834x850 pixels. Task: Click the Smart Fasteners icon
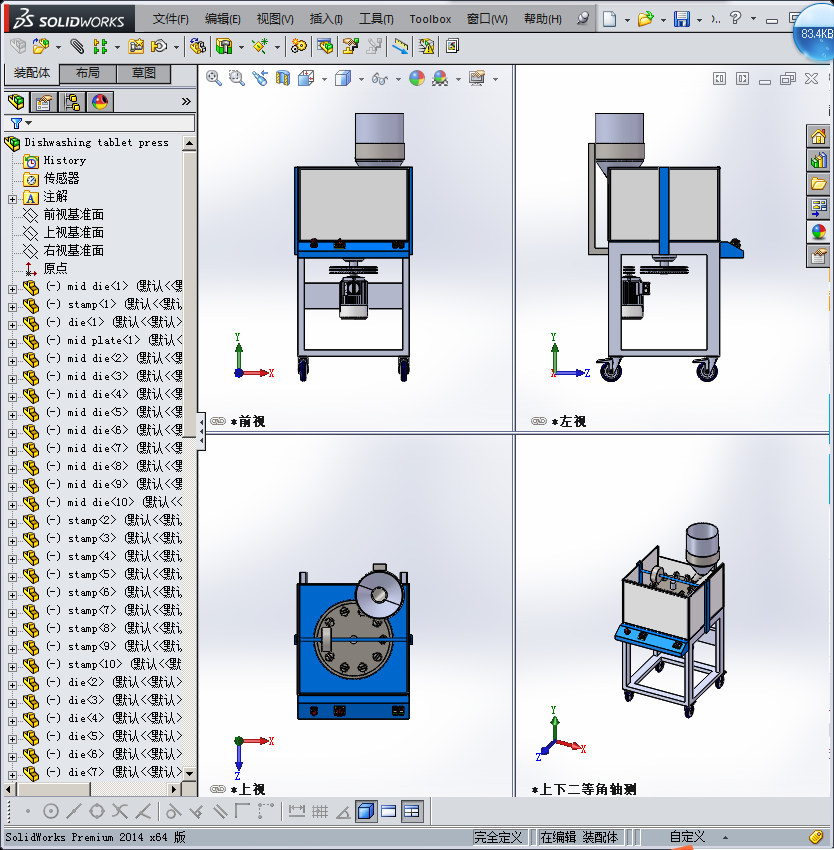tap(136, 47)
